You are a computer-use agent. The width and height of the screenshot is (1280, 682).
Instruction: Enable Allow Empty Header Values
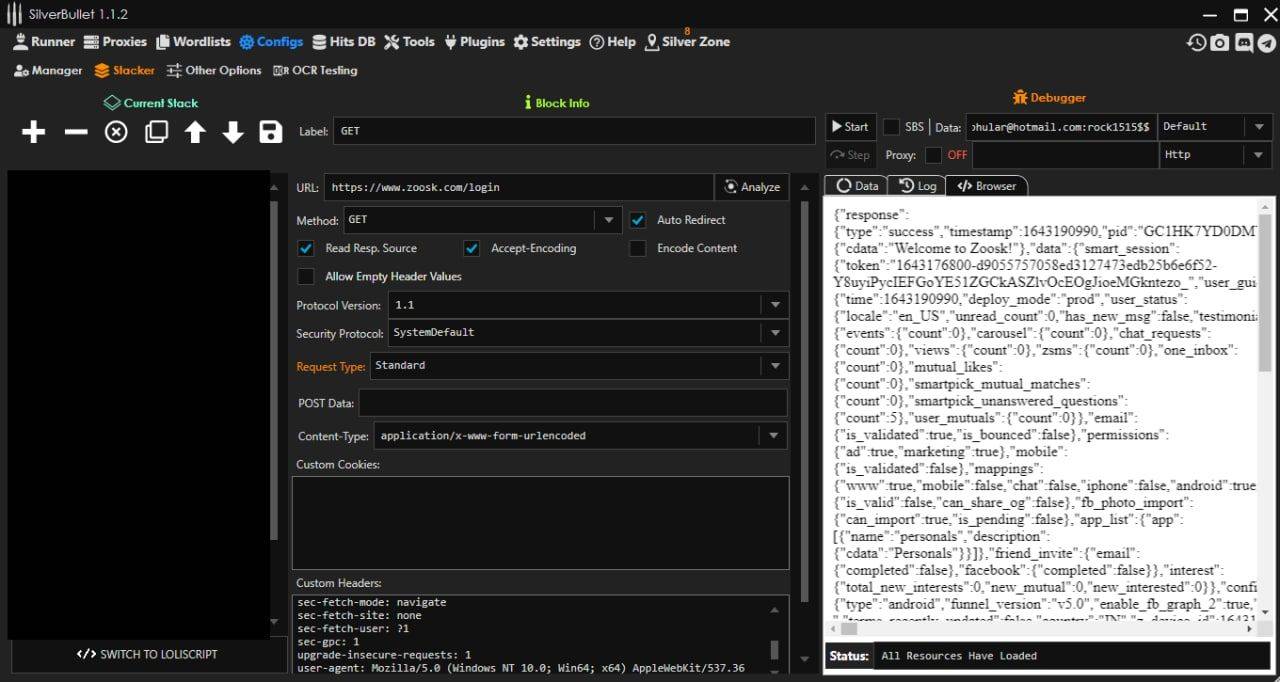(x=306, y=276)
